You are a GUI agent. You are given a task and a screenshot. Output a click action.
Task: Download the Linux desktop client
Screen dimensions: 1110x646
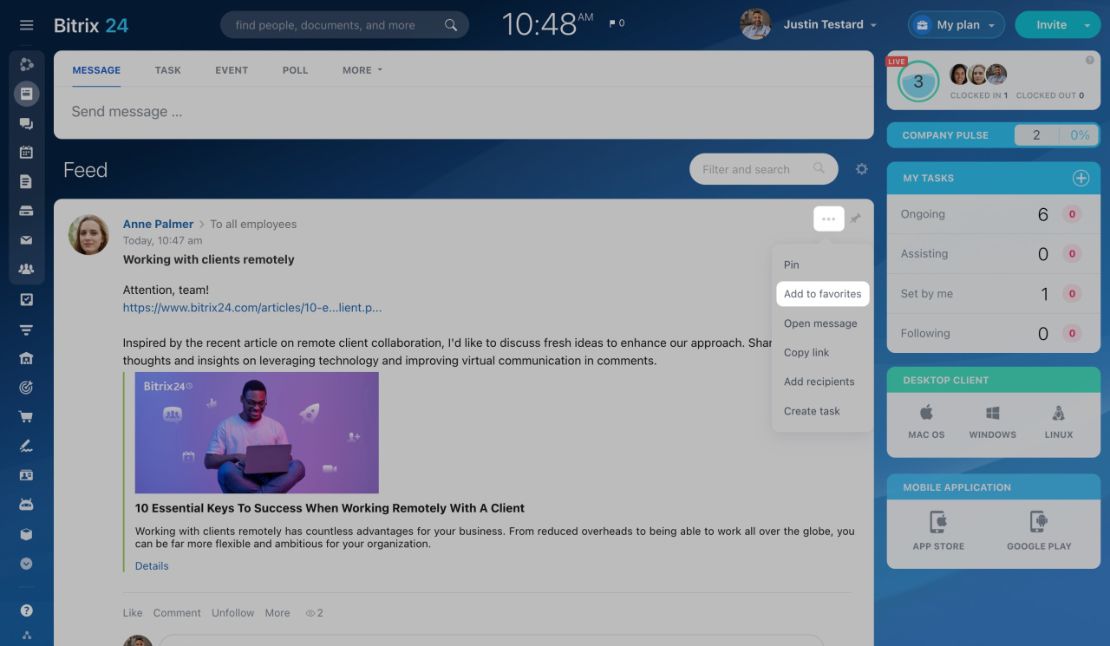pos(1058,422)
